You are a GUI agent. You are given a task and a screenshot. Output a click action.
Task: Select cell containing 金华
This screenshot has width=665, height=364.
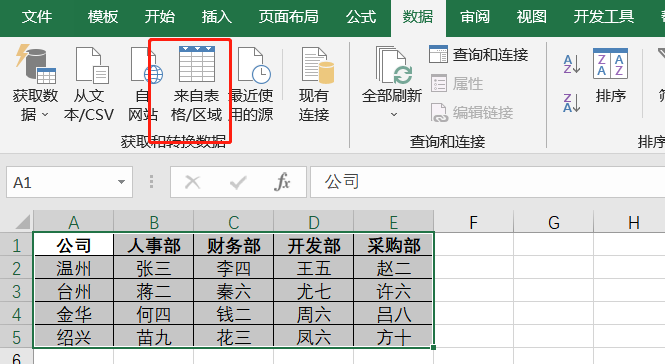point(73,314)
